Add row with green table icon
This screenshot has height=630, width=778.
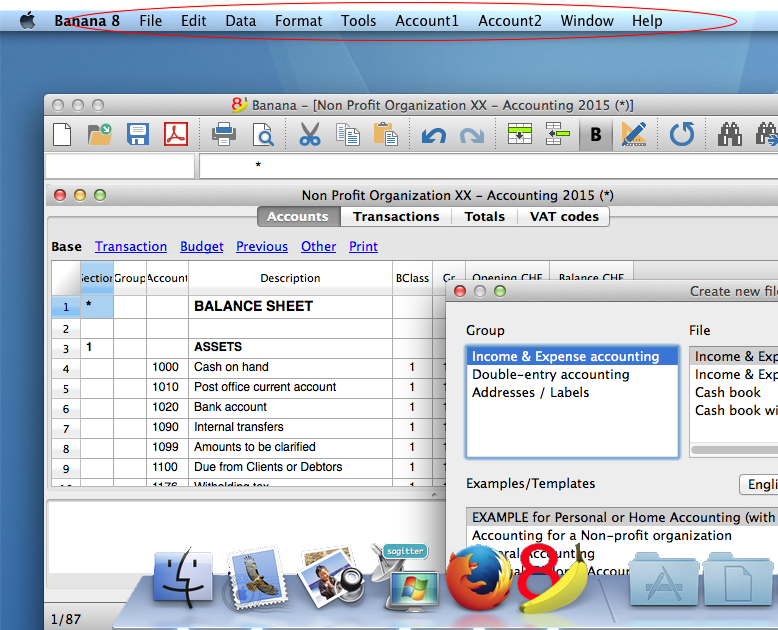point(519,134)
